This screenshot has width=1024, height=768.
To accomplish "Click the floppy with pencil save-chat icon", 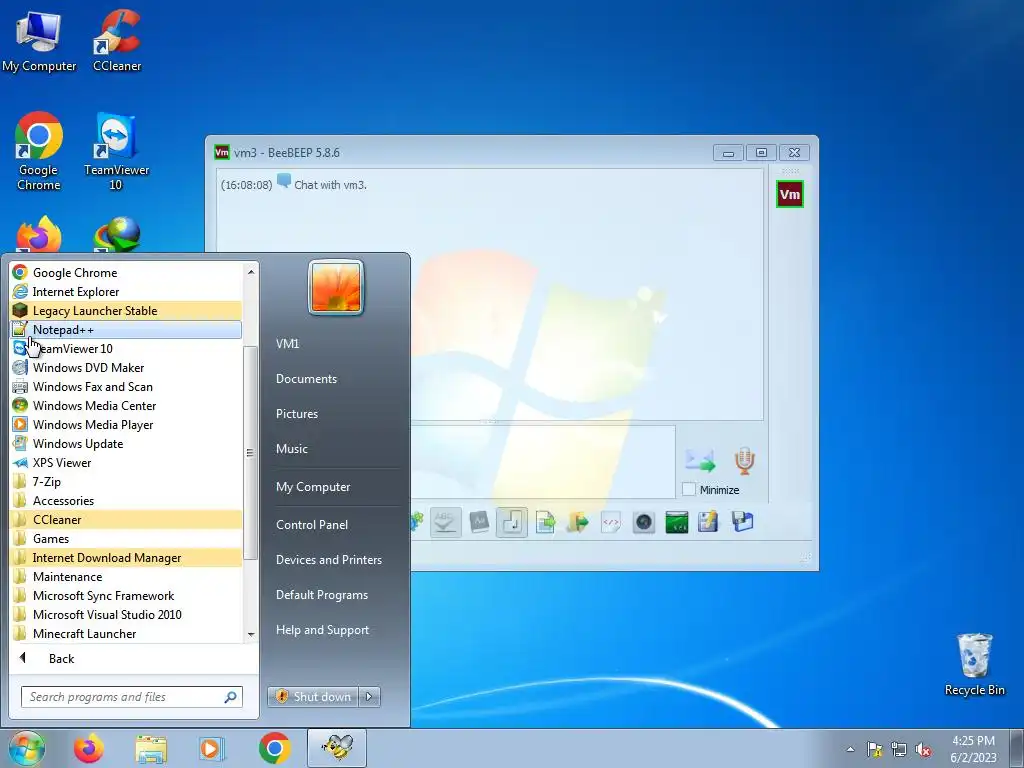I will point(708,522).
